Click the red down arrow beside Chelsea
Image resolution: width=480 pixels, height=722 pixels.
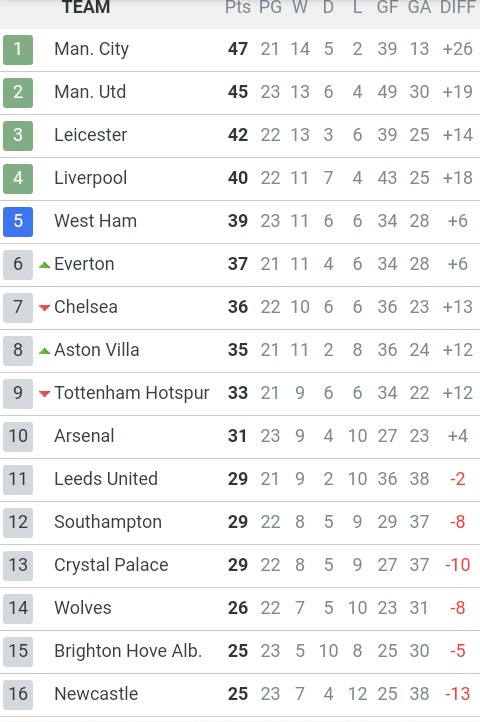tap(44, 308)
